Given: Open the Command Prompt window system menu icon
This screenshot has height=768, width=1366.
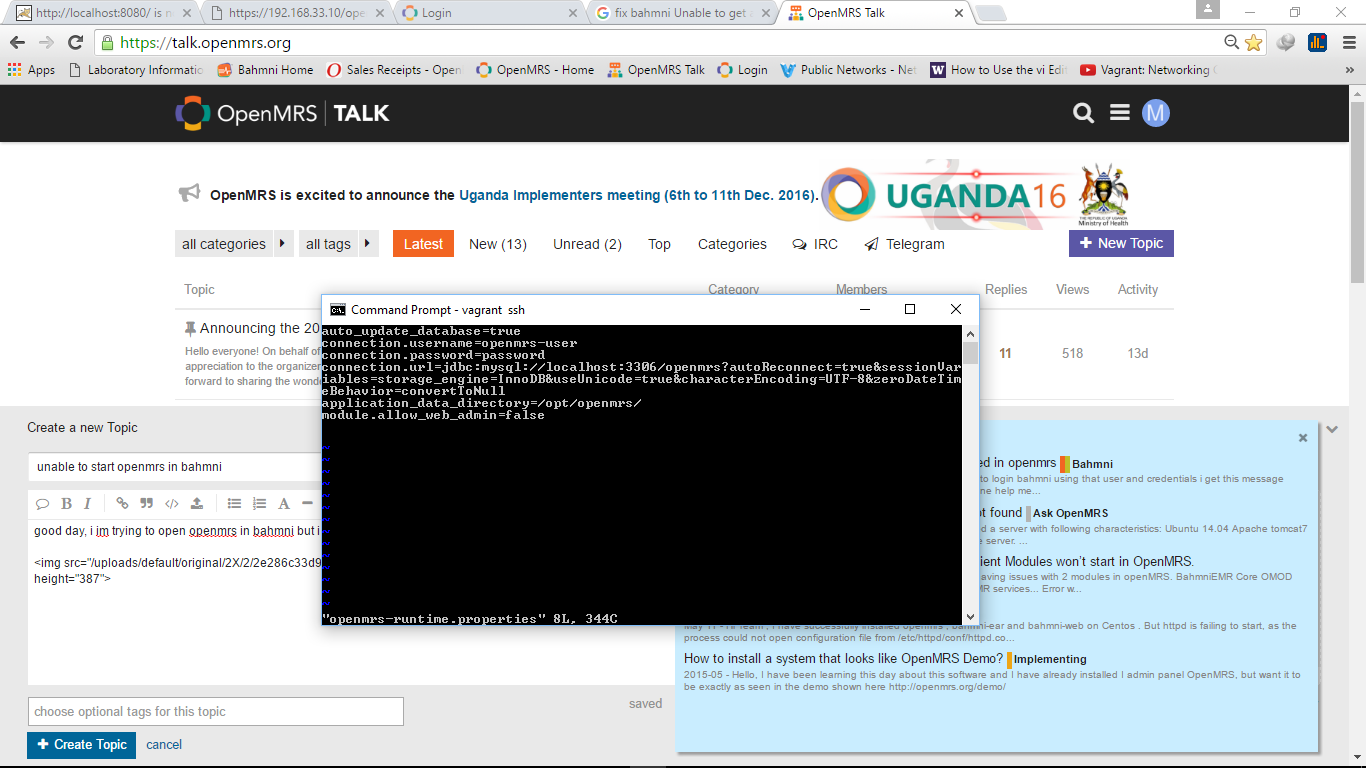Looking at the screenshot, I should click(x=338, y=310).
